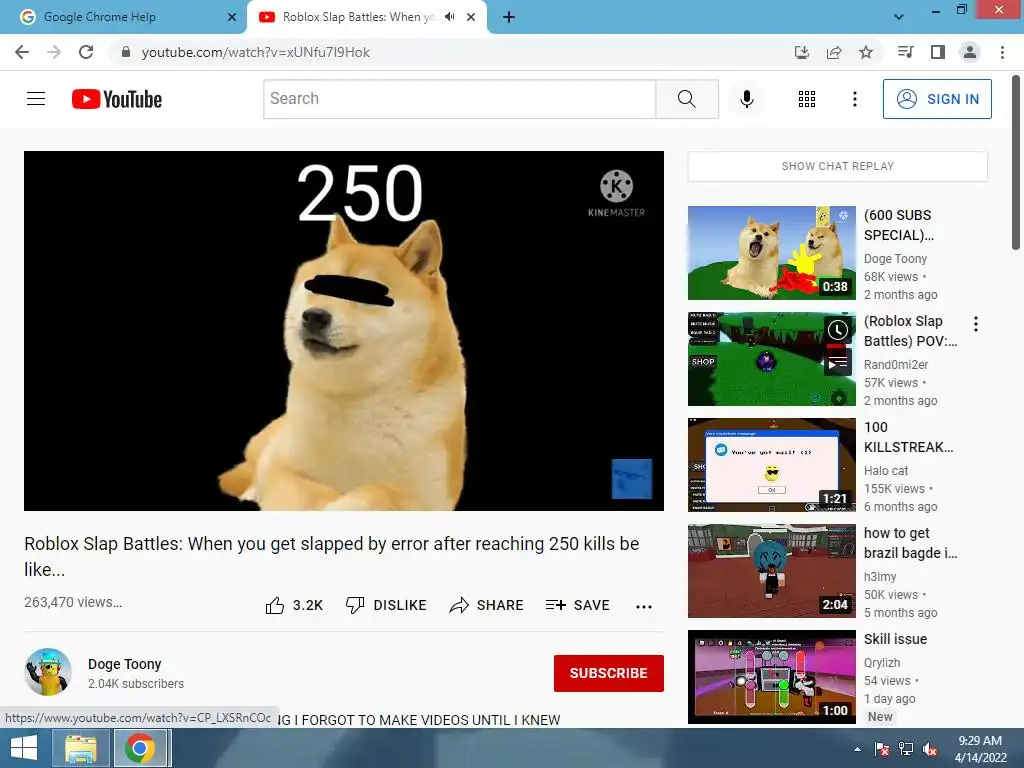Click the magnifier search button
This screenshot has width=1024, height=768.
tap(686, 99)
